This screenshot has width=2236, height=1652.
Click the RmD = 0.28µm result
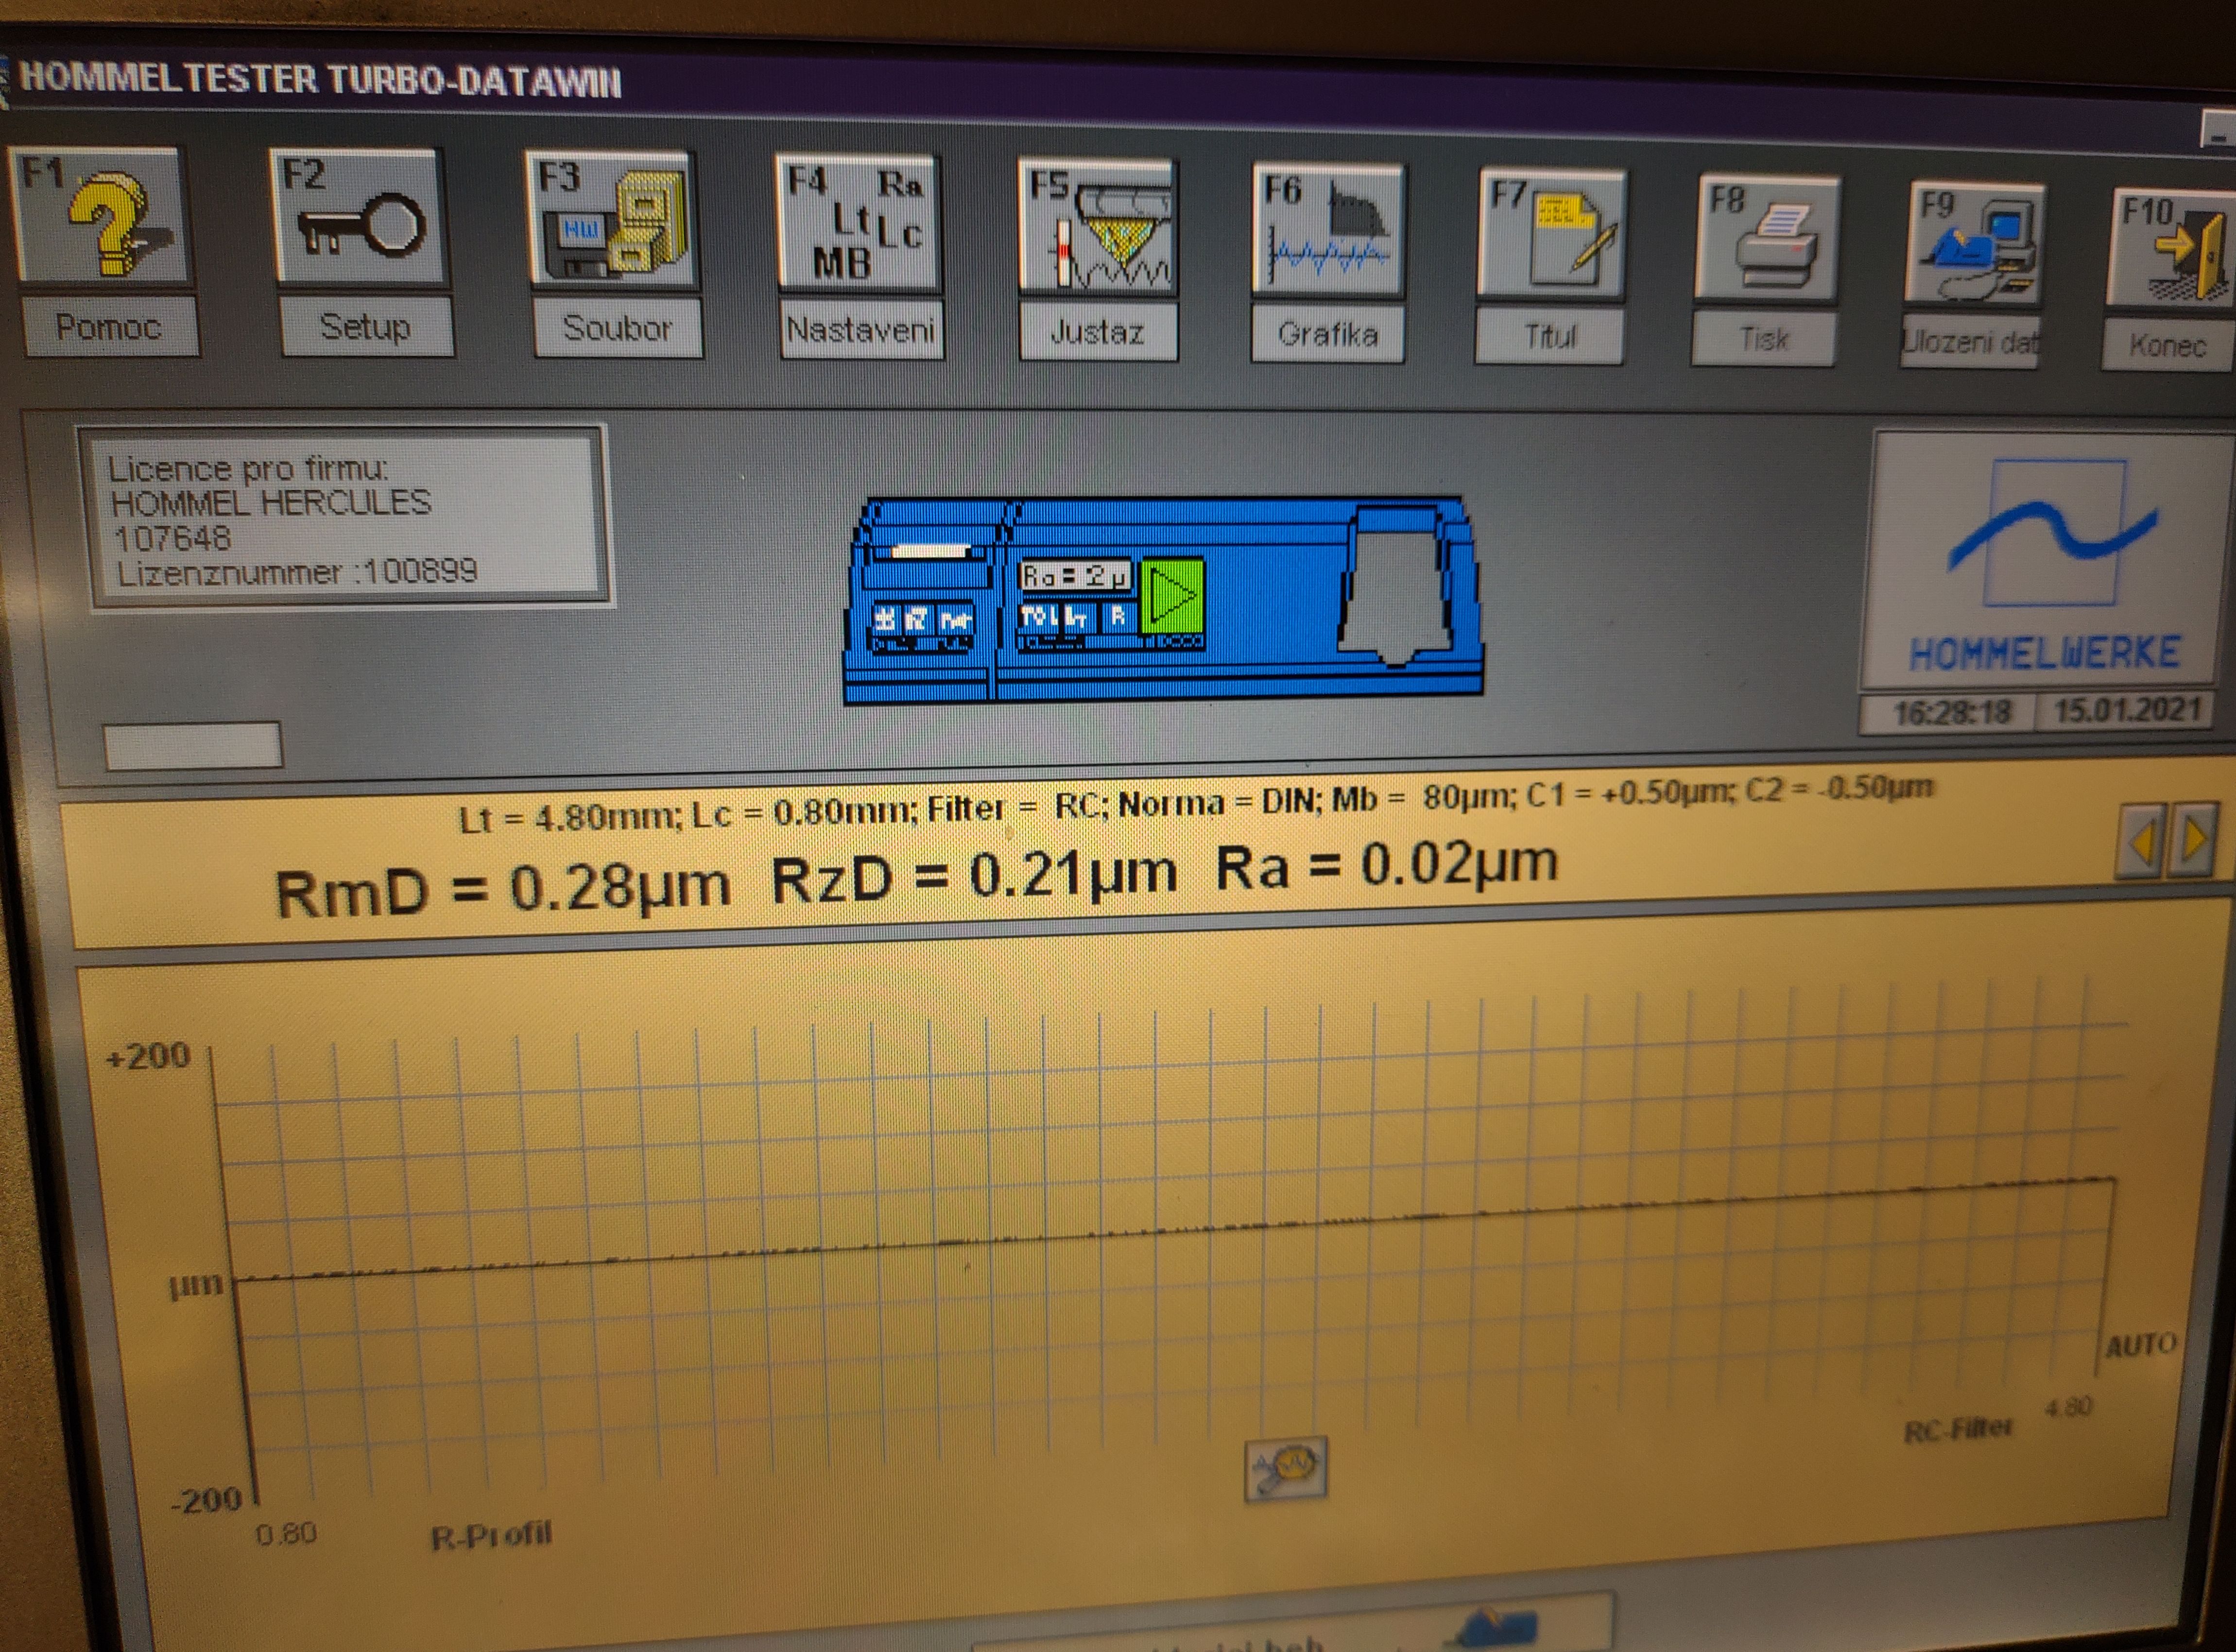pyautogui.click(x=502, y=889)
